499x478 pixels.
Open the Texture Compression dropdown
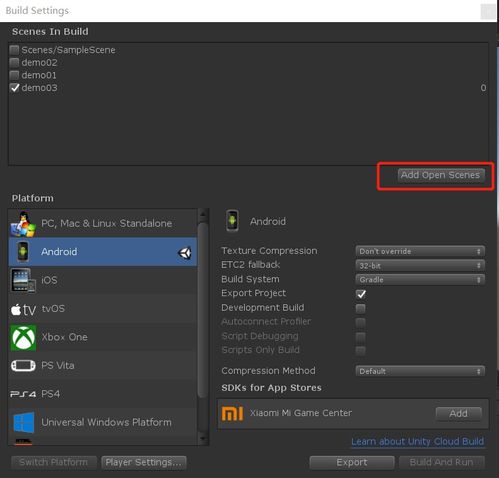tap(420, 251)
